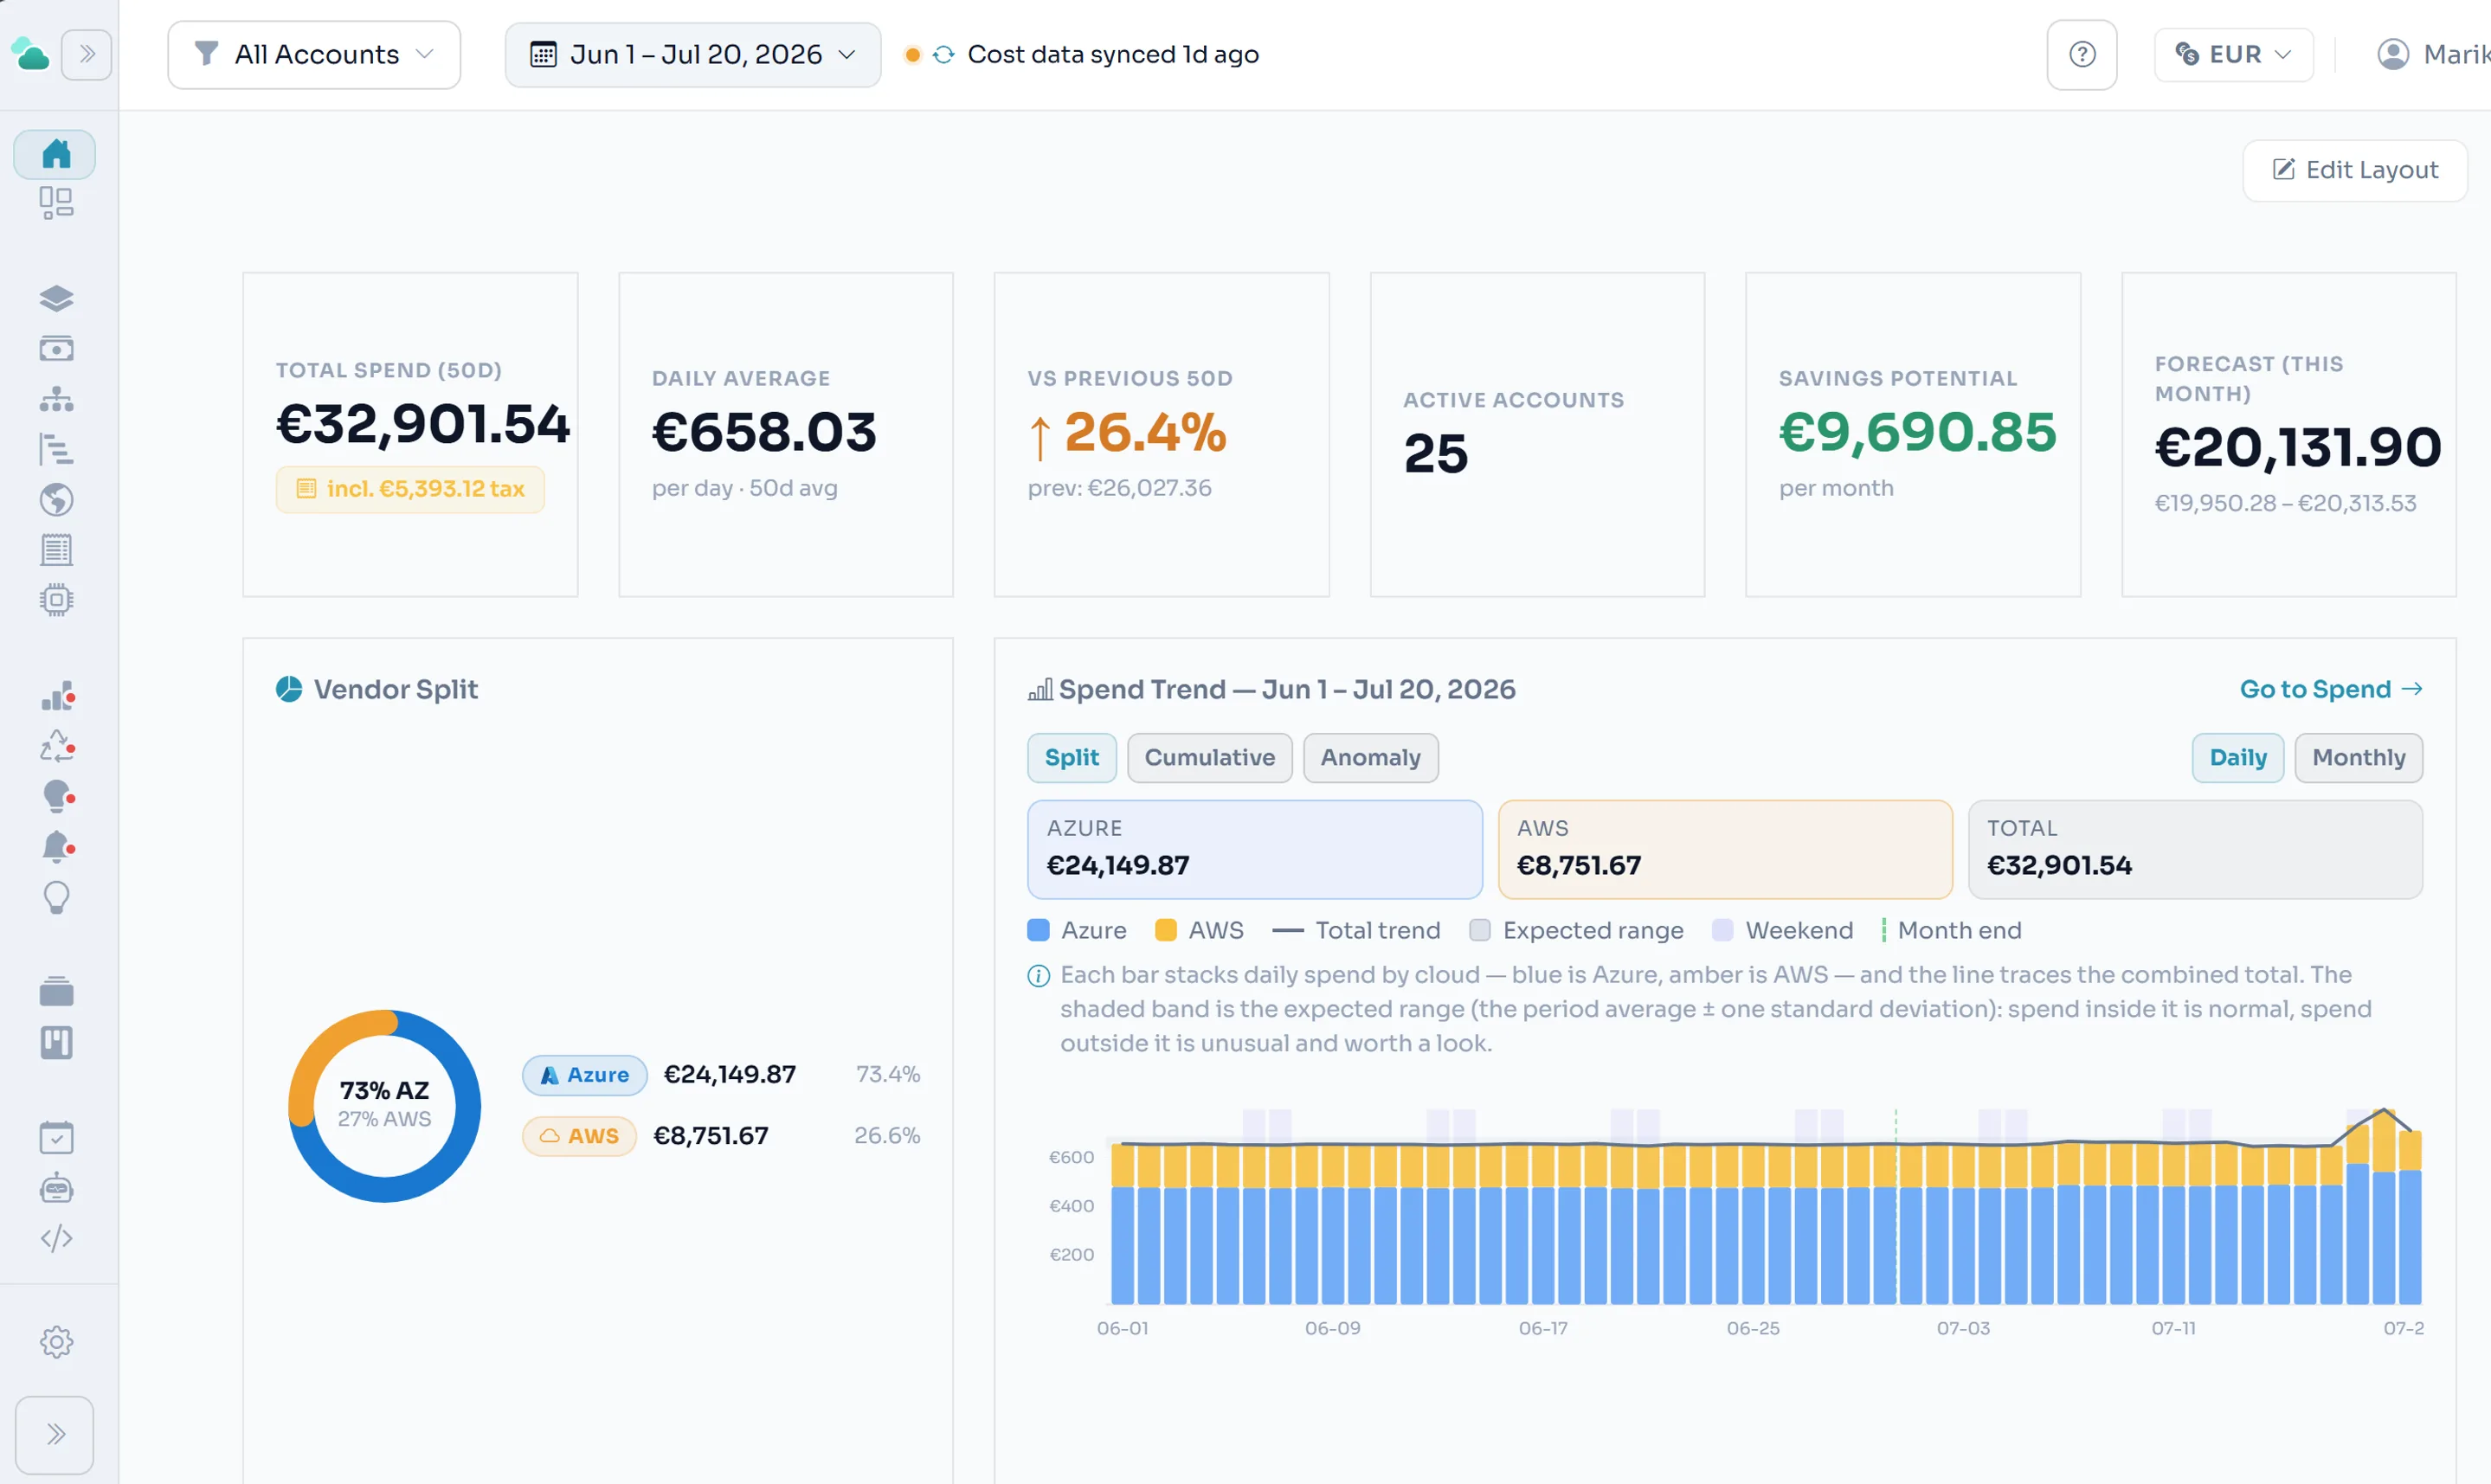2491x1484 pixels.
Task: Open the bar chart anomalies icon with red dot
Action: (56, 696)
